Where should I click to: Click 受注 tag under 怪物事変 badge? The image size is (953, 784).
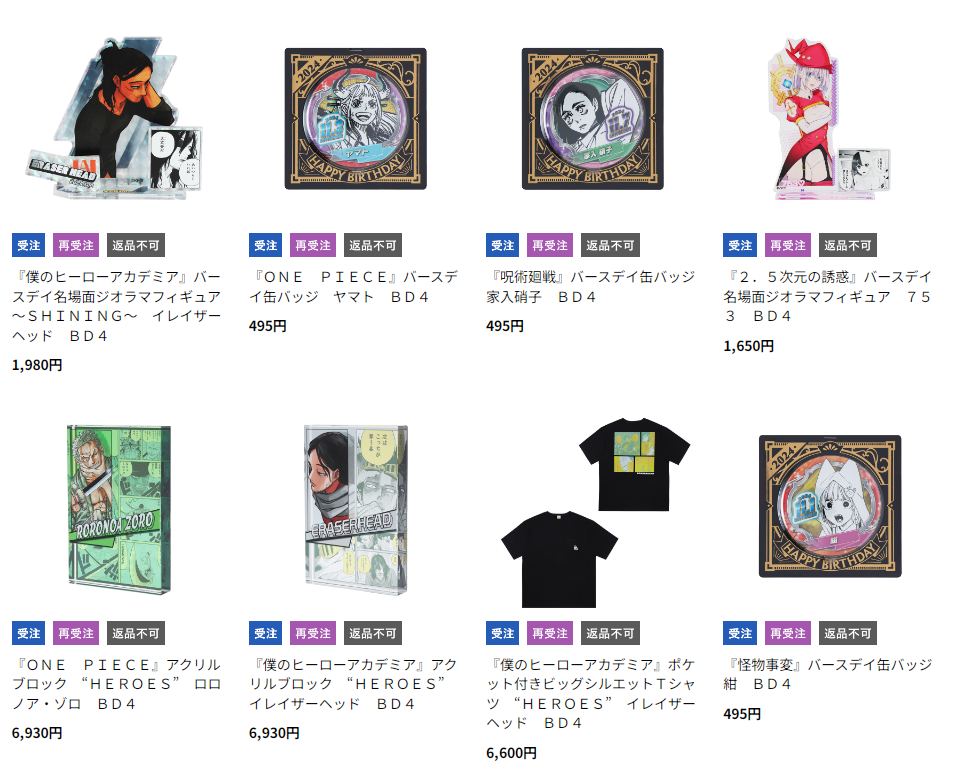tap(740, 633)
